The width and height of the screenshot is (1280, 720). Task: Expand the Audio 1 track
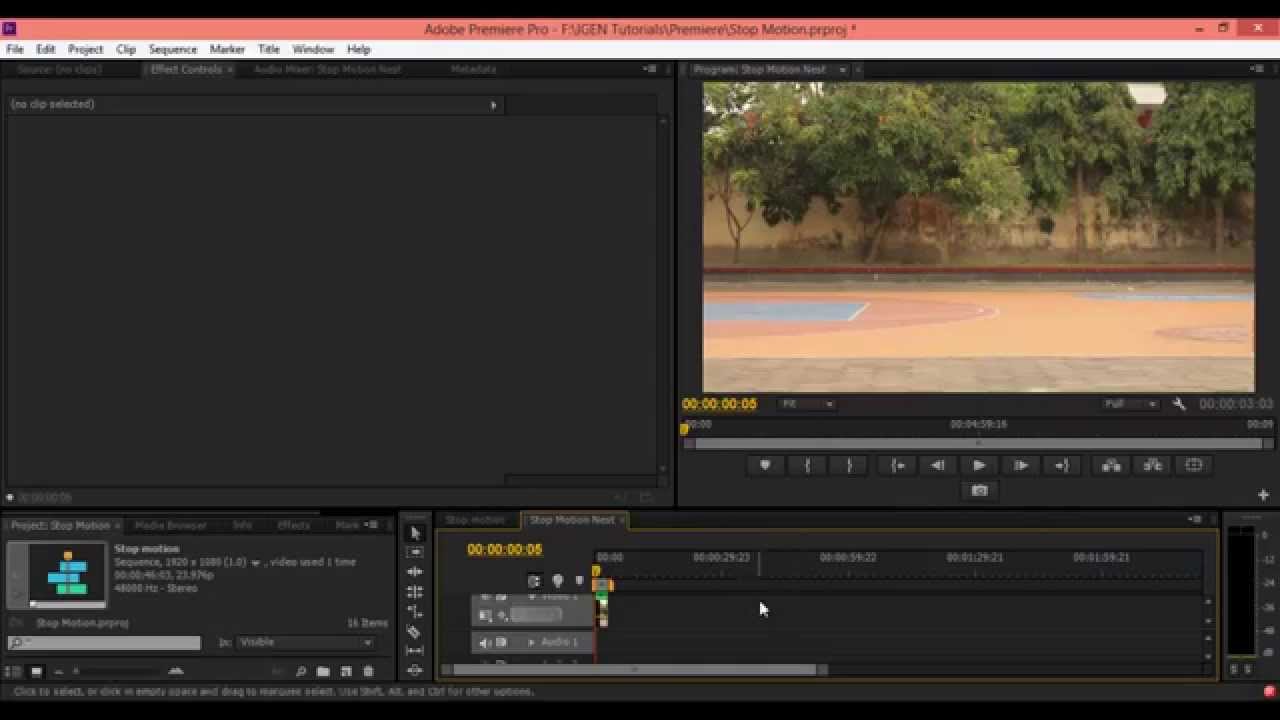(x=531, y=642)
